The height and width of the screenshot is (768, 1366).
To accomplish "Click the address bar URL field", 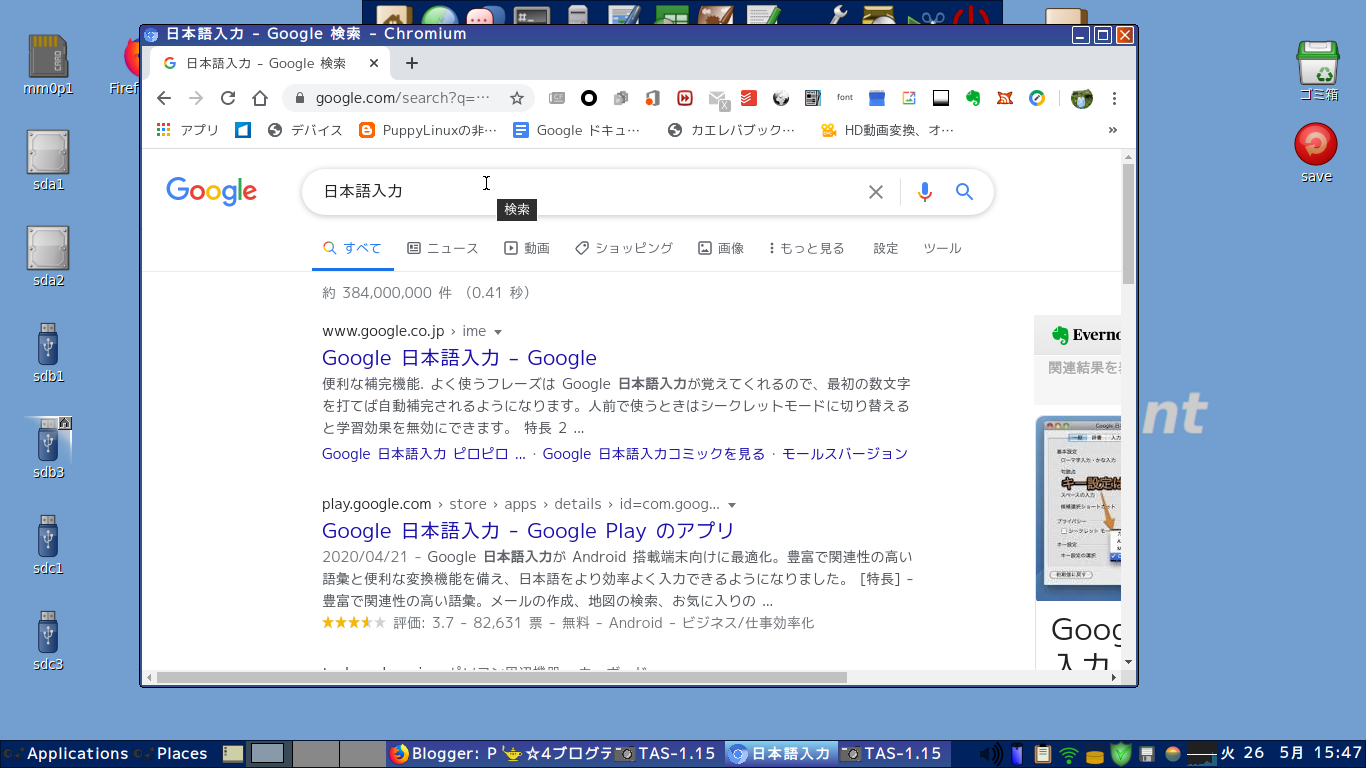I will click(402, 98).
